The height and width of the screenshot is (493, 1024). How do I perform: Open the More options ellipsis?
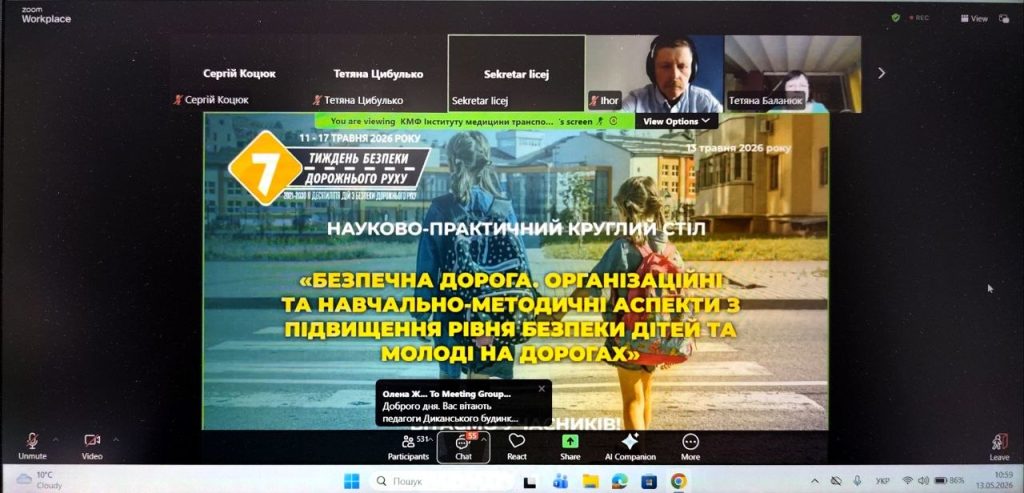(690, 447)
